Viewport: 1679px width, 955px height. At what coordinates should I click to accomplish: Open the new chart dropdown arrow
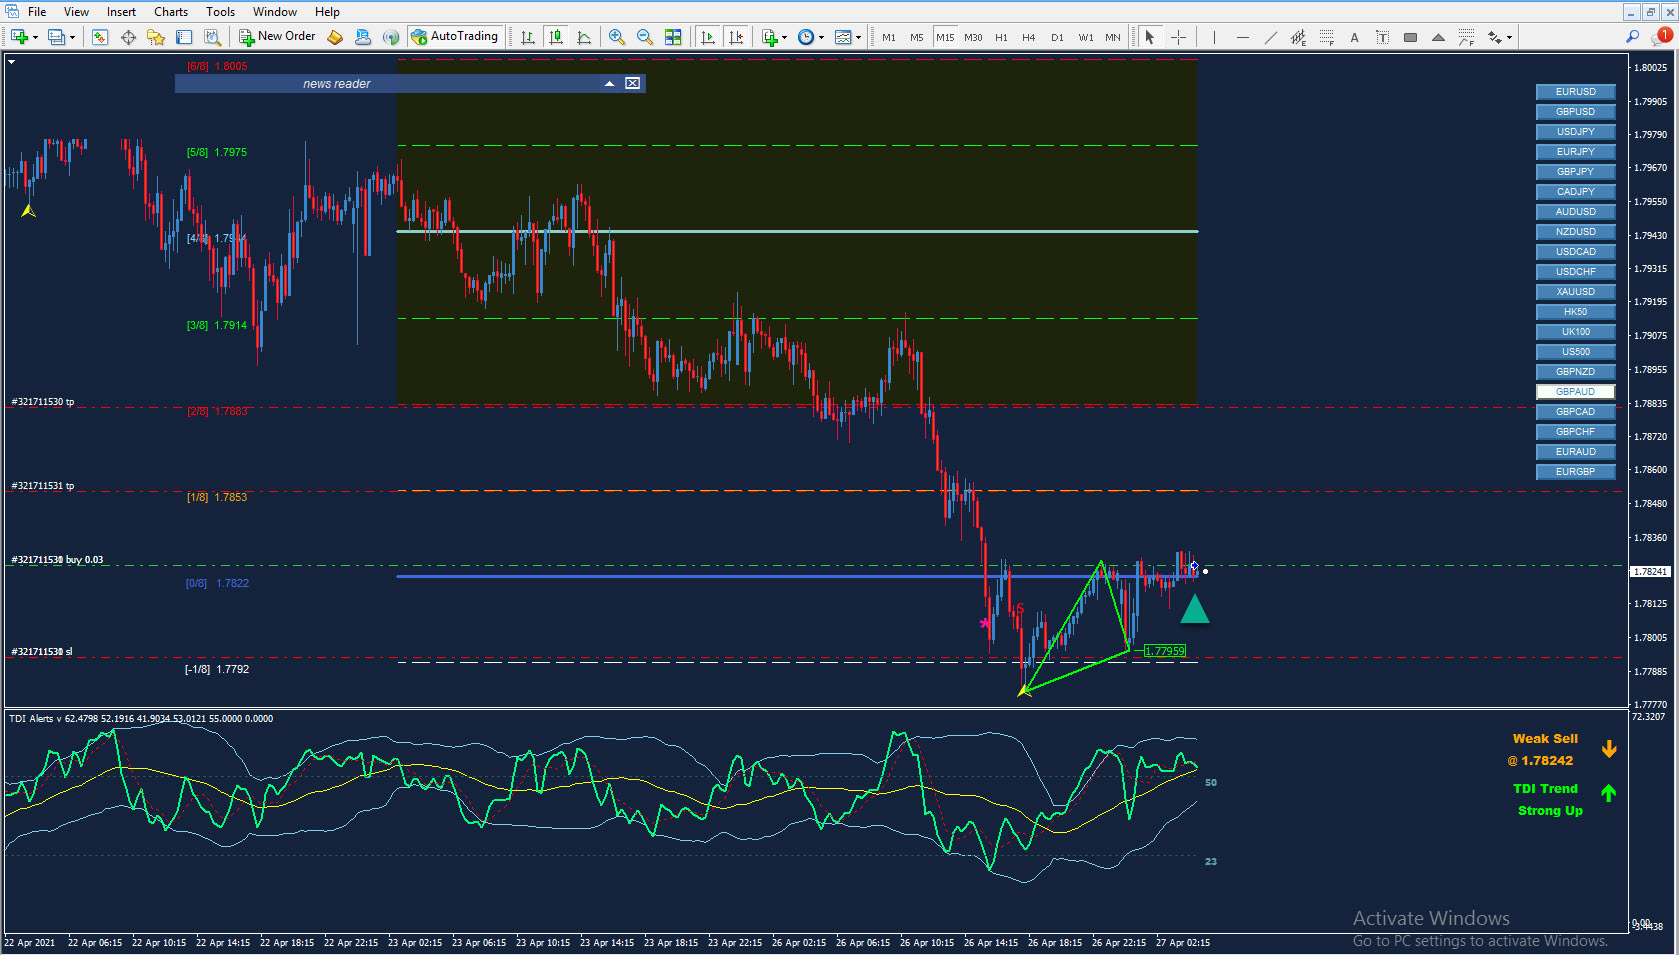35,37
